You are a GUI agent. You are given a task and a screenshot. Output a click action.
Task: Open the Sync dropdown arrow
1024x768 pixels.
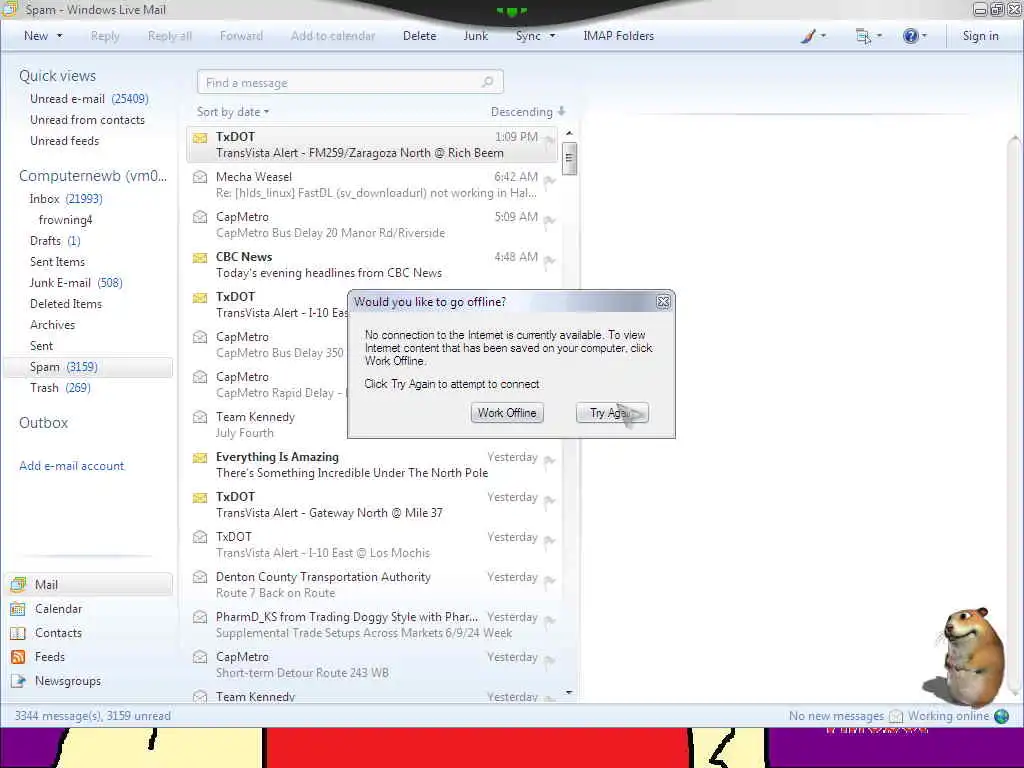point(552,36)
